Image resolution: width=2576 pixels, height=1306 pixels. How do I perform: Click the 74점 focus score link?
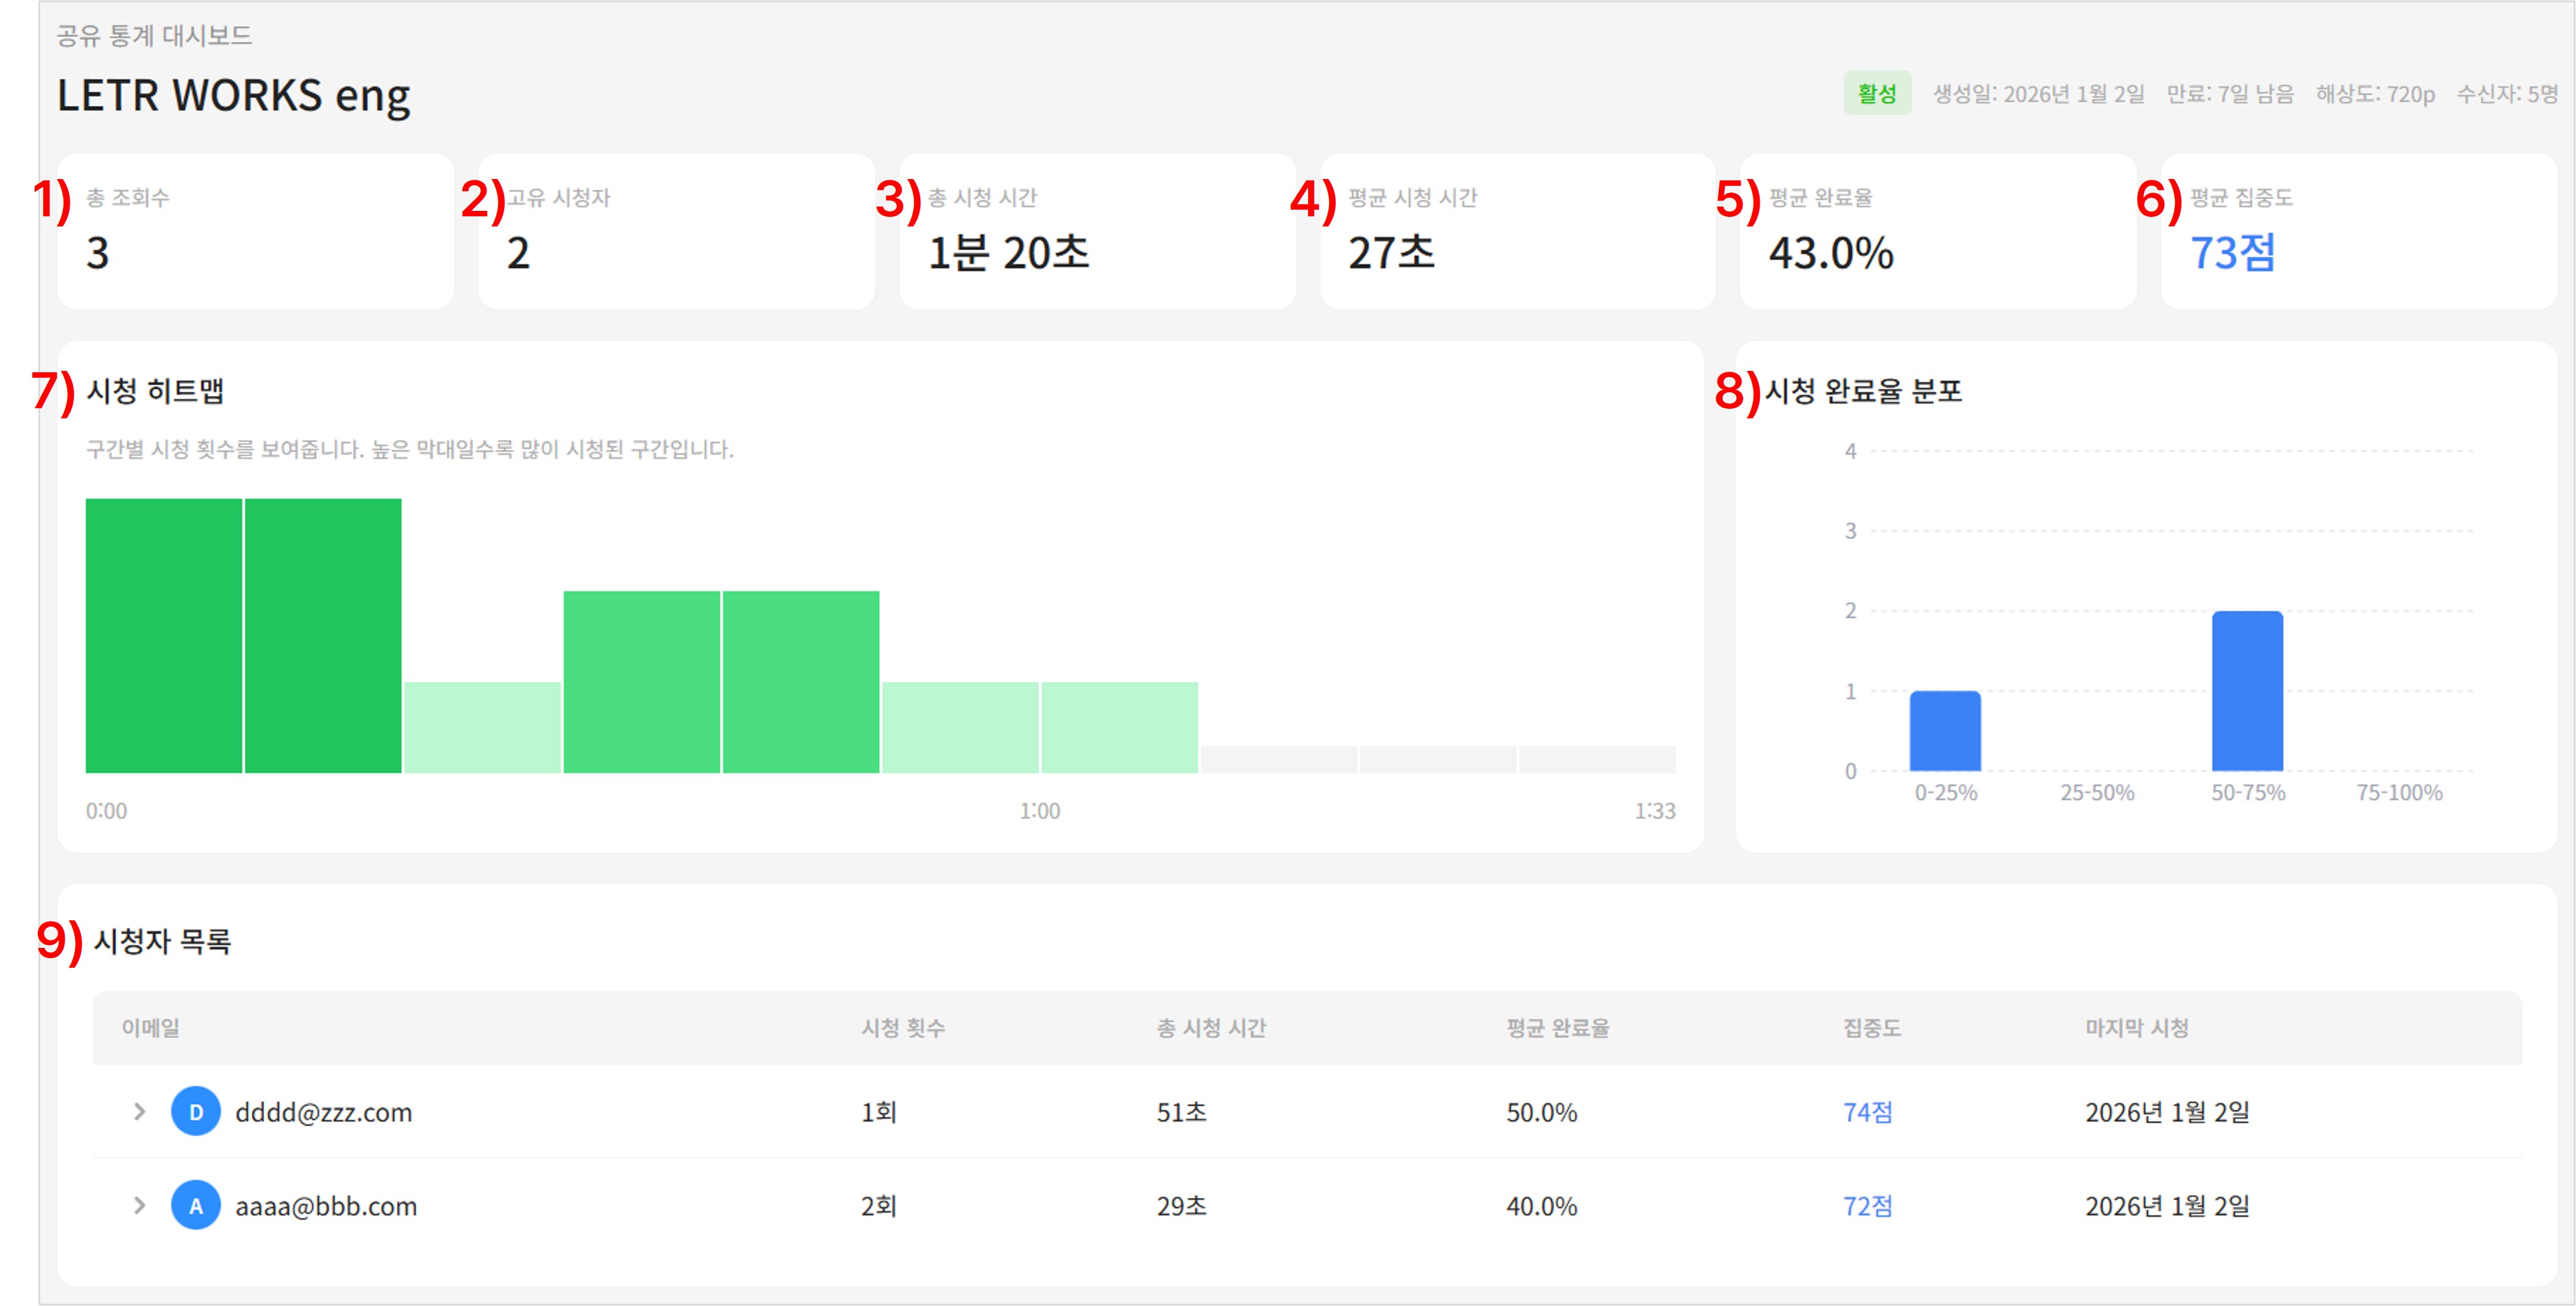point(1866,1111)
